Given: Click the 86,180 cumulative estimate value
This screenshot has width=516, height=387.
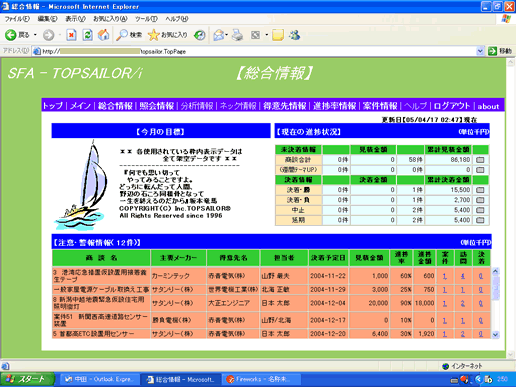Looking at the screenshot, I should tap(460, 160).
